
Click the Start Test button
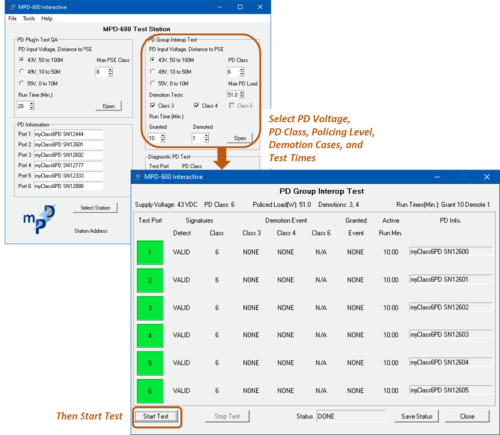[156, 416]
